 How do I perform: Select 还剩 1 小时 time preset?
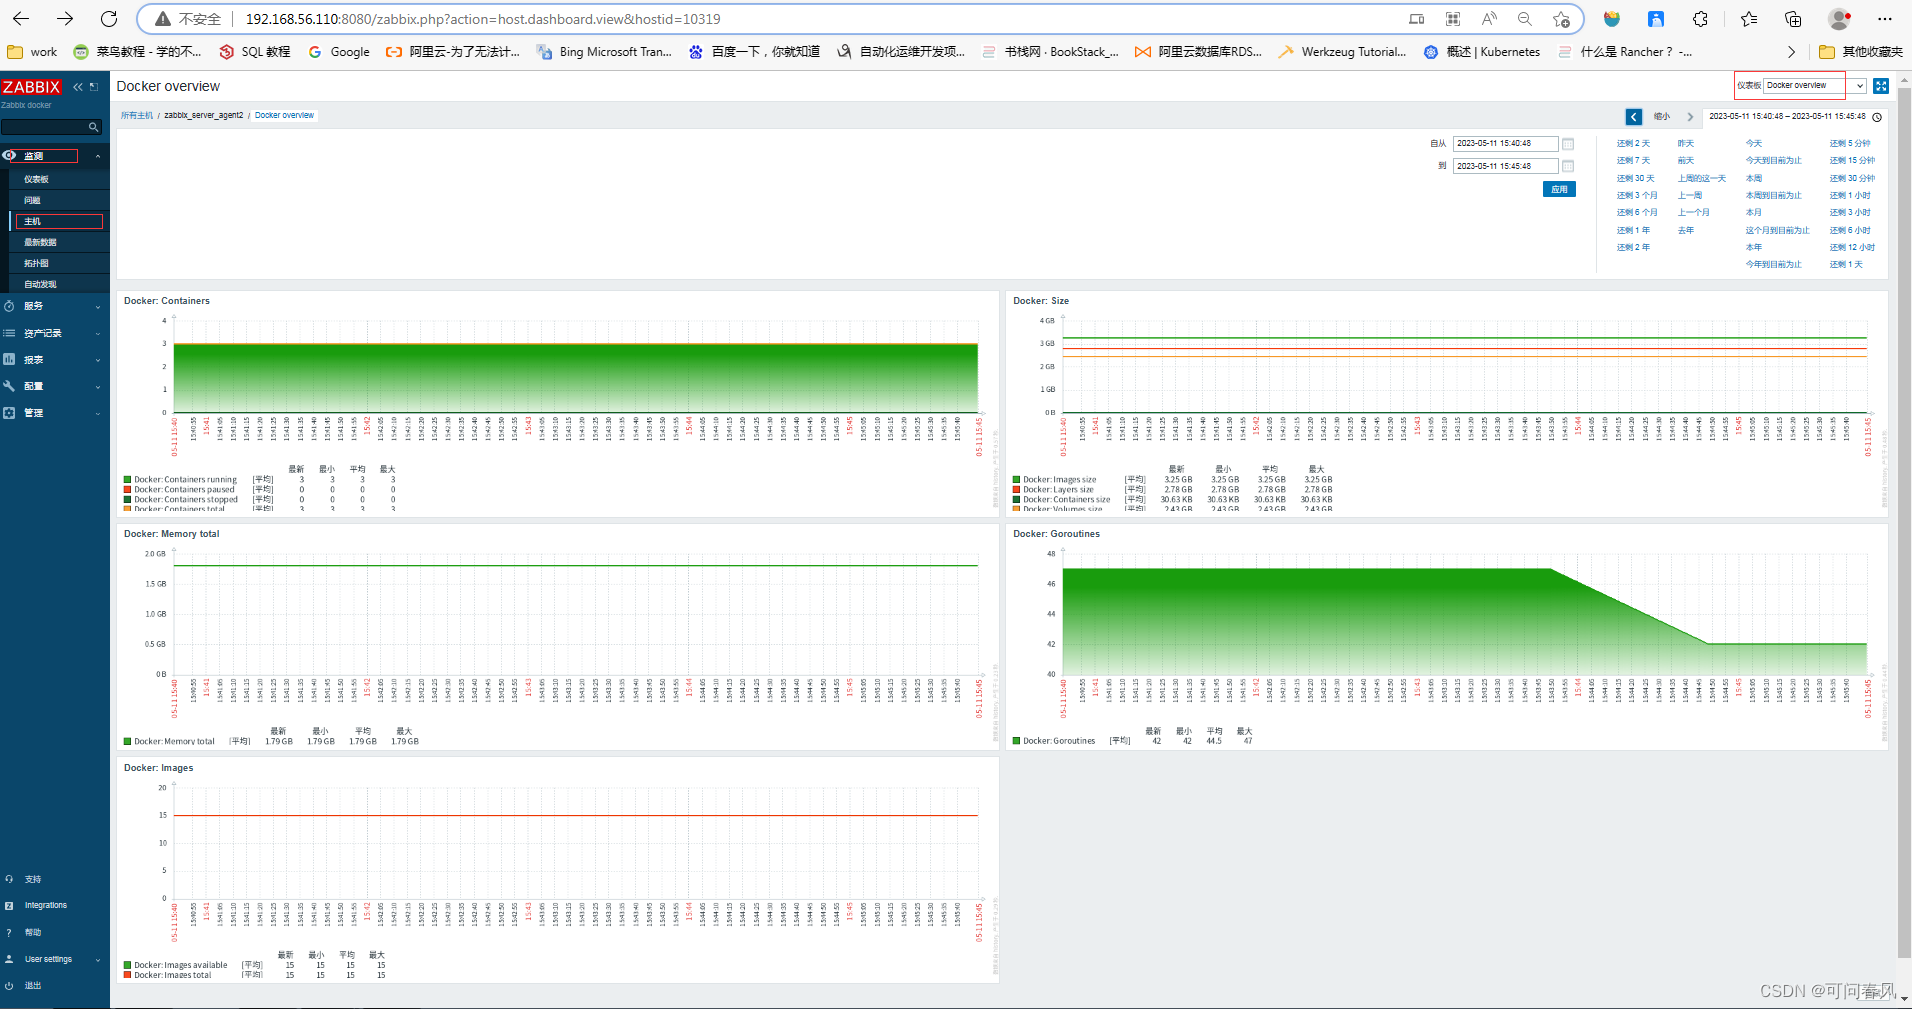[x=1850, y=195]
